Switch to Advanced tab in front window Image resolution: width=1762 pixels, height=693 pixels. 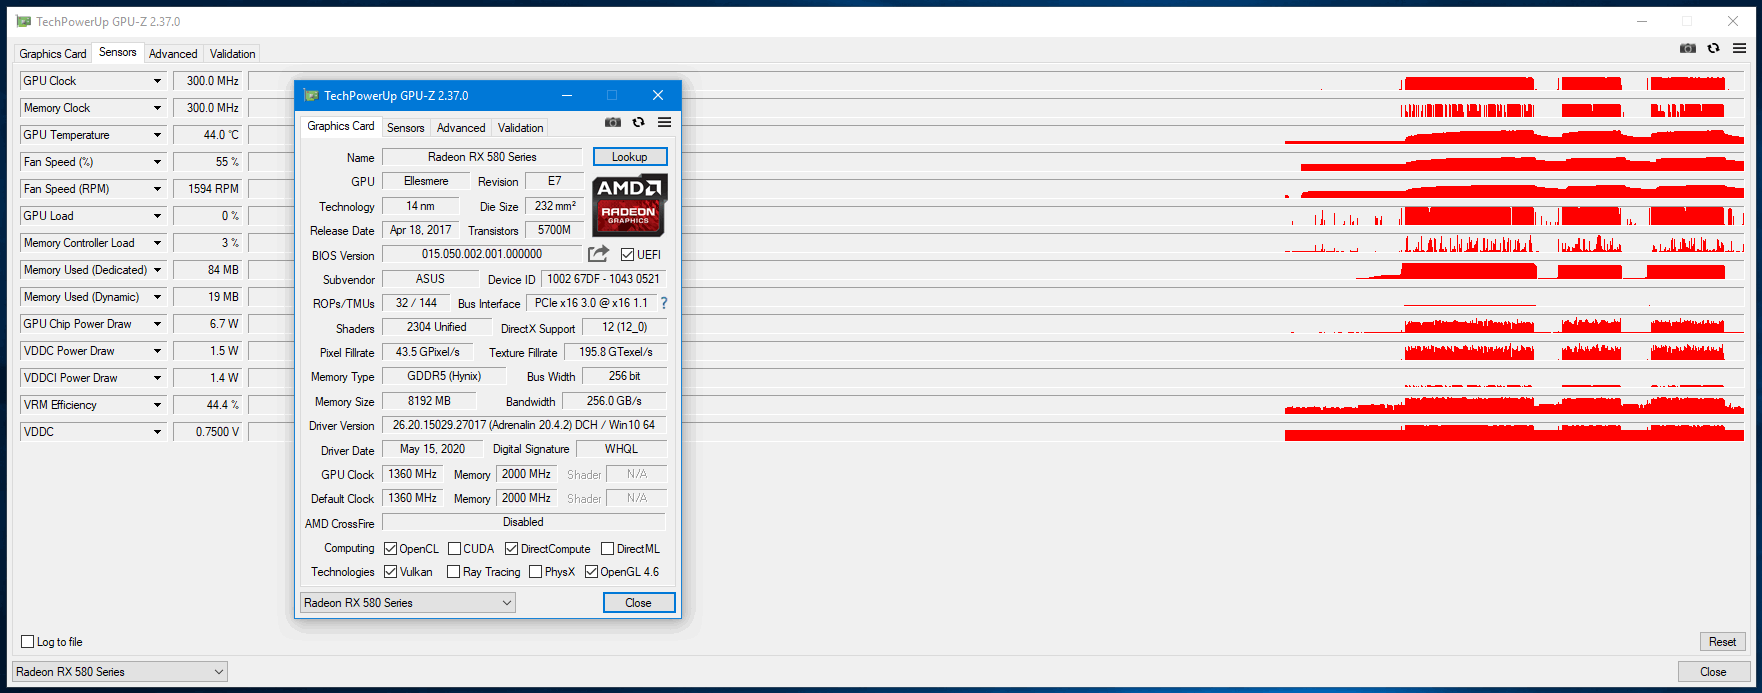[x=461, y=128]
